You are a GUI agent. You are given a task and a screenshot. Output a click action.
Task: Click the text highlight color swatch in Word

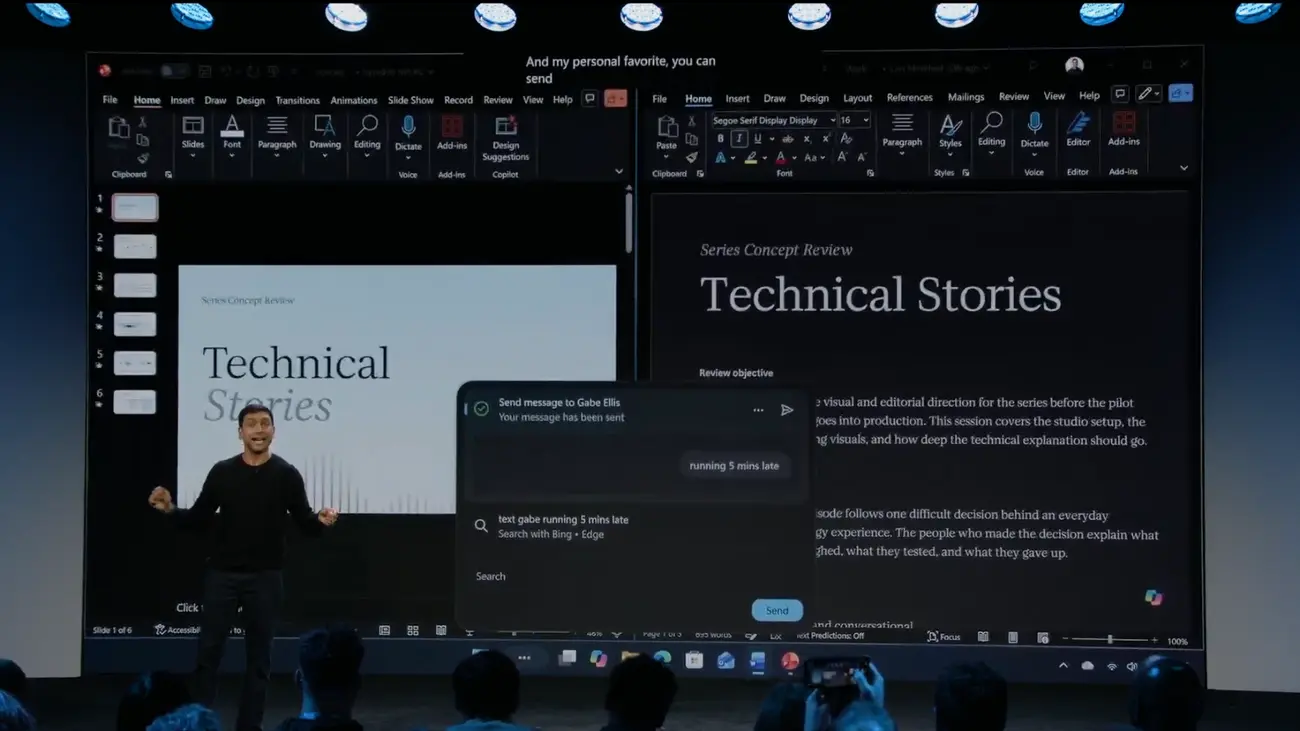[751, 158]
